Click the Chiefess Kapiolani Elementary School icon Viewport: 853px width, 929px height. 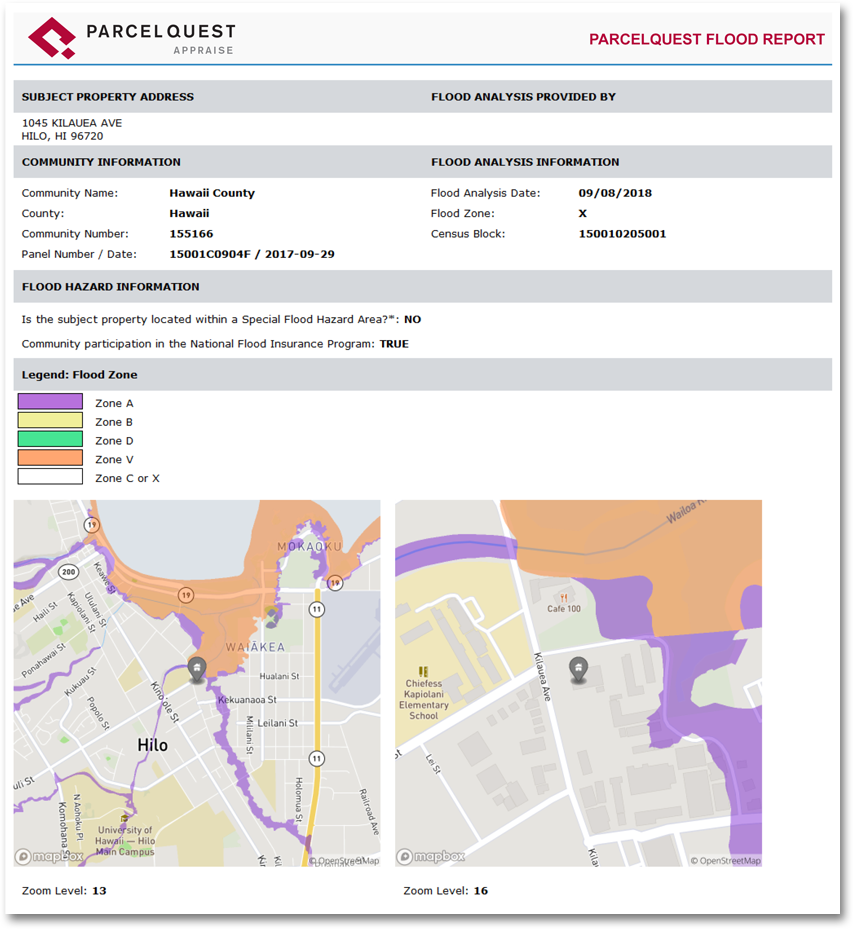(x=424, y=671)
